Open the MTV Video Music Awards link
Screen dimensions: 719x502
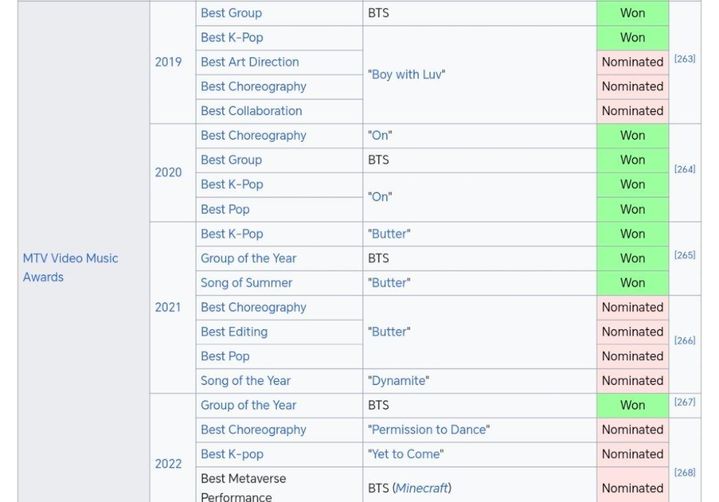pos(70,268)
